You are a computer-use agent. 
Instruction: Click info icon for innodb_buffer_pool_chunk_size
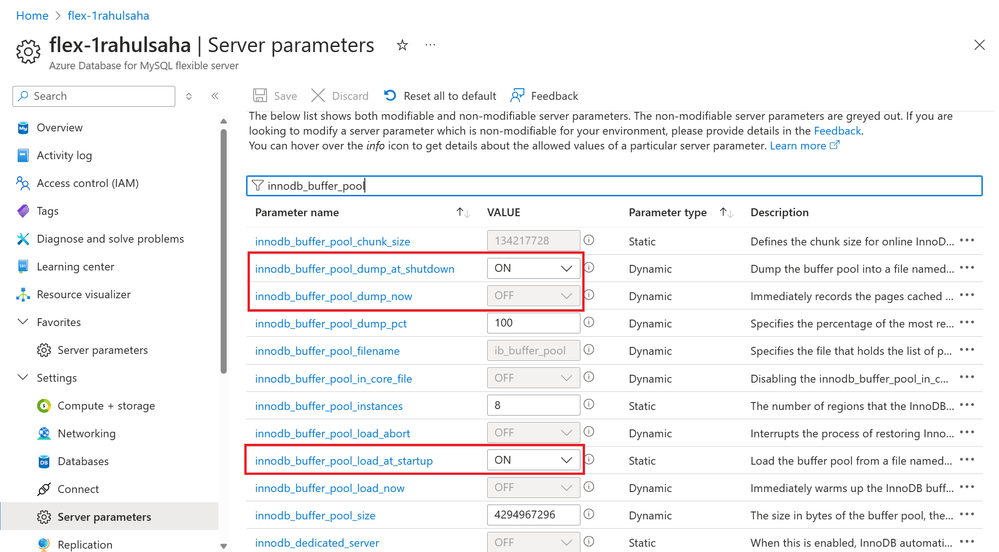pyautogui.click(x=589, y=240)
